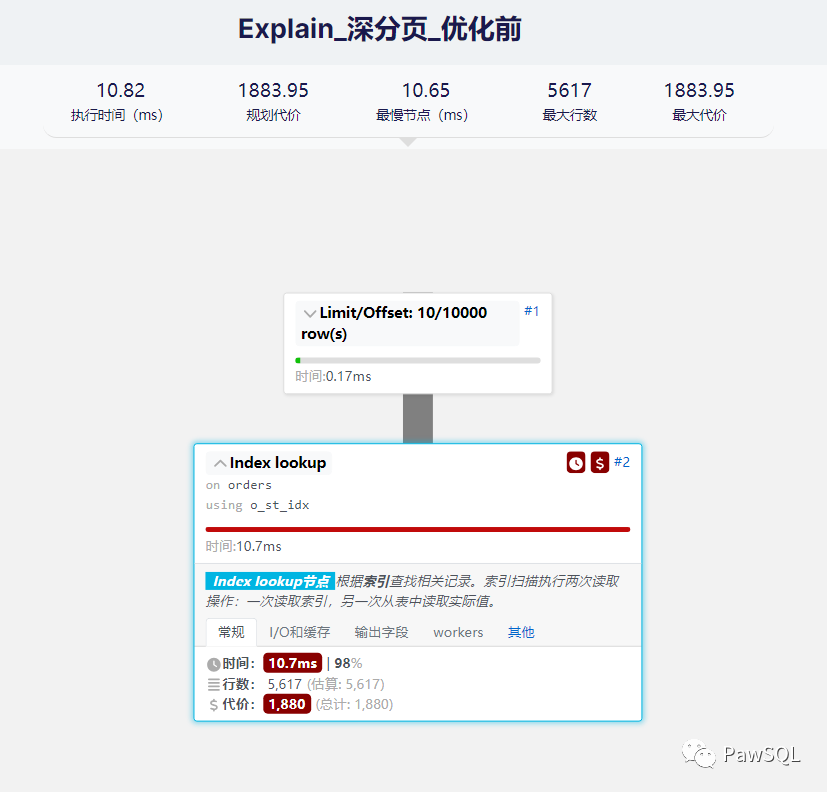Collapse the Index lookup node chevron

click(220, 463)
